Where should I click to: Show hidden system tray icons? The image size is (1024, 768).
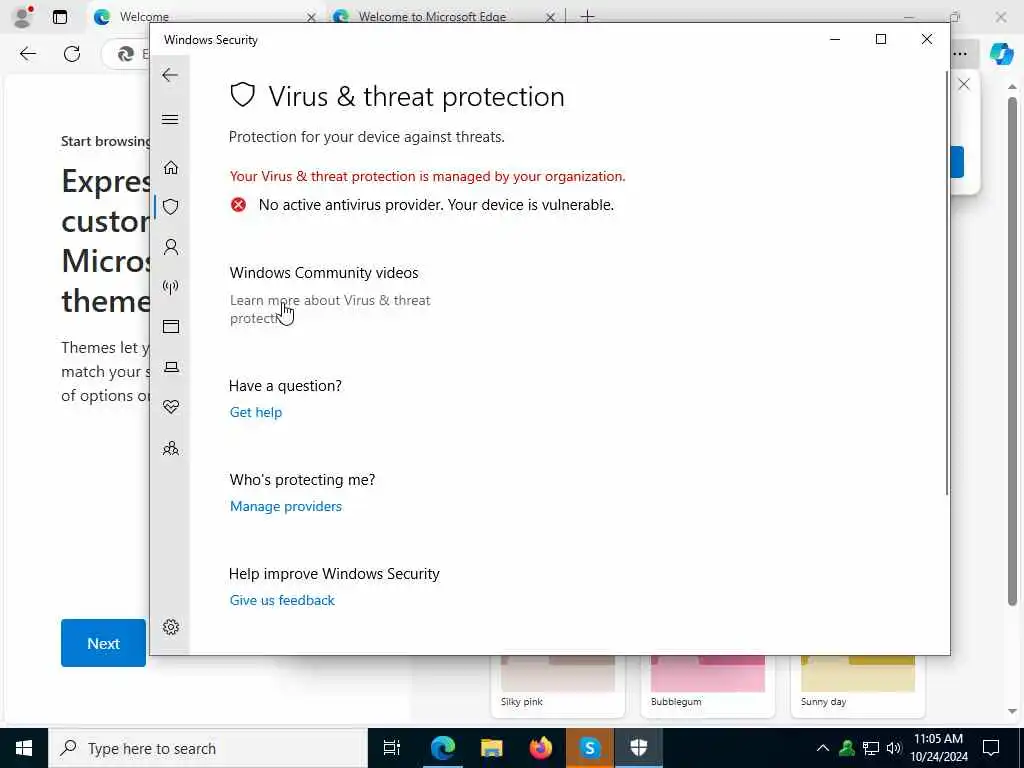click(822, 748)
